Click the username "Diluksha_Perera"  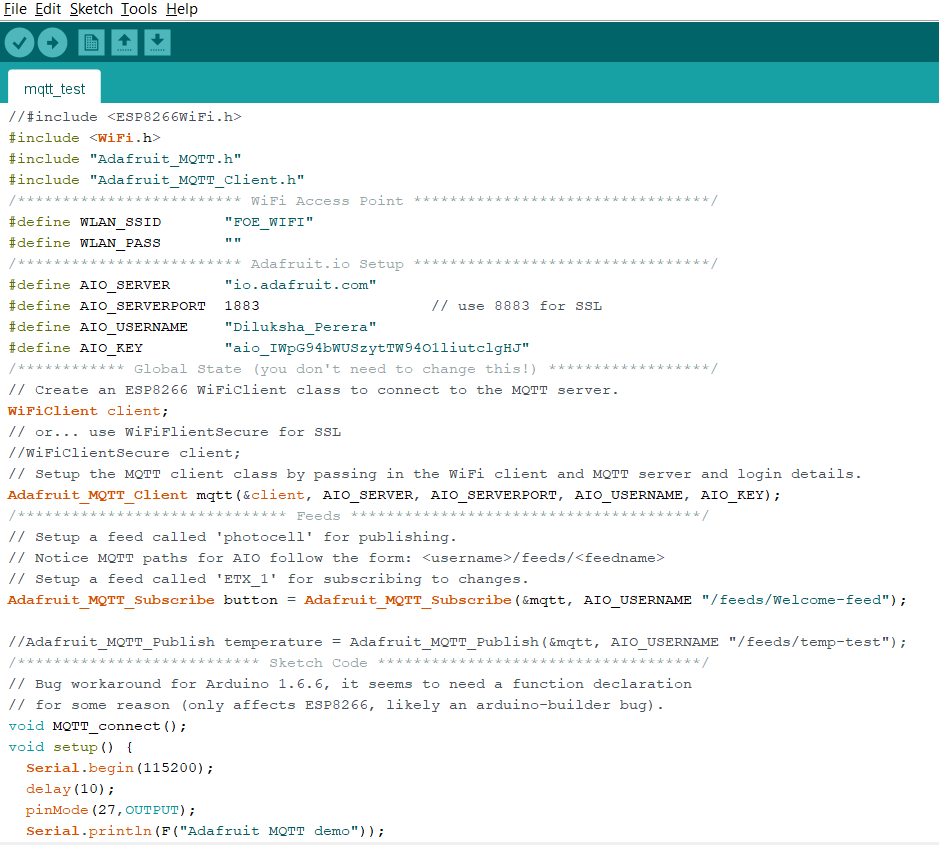[x=300, y=326]
